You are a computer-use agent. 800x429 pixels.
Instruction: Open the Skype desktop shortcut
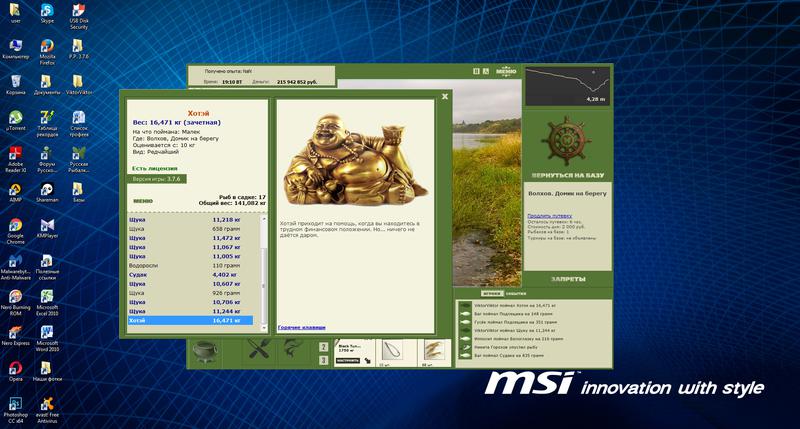click(x=47, y=13)
